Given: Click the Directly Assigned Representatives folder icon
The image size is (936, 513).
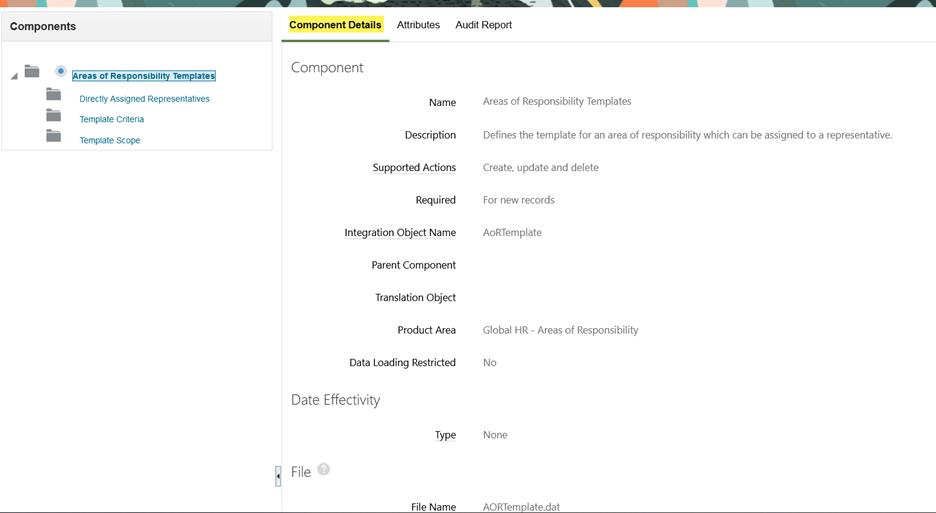Looking at the screenshot, I should point(54,94).
